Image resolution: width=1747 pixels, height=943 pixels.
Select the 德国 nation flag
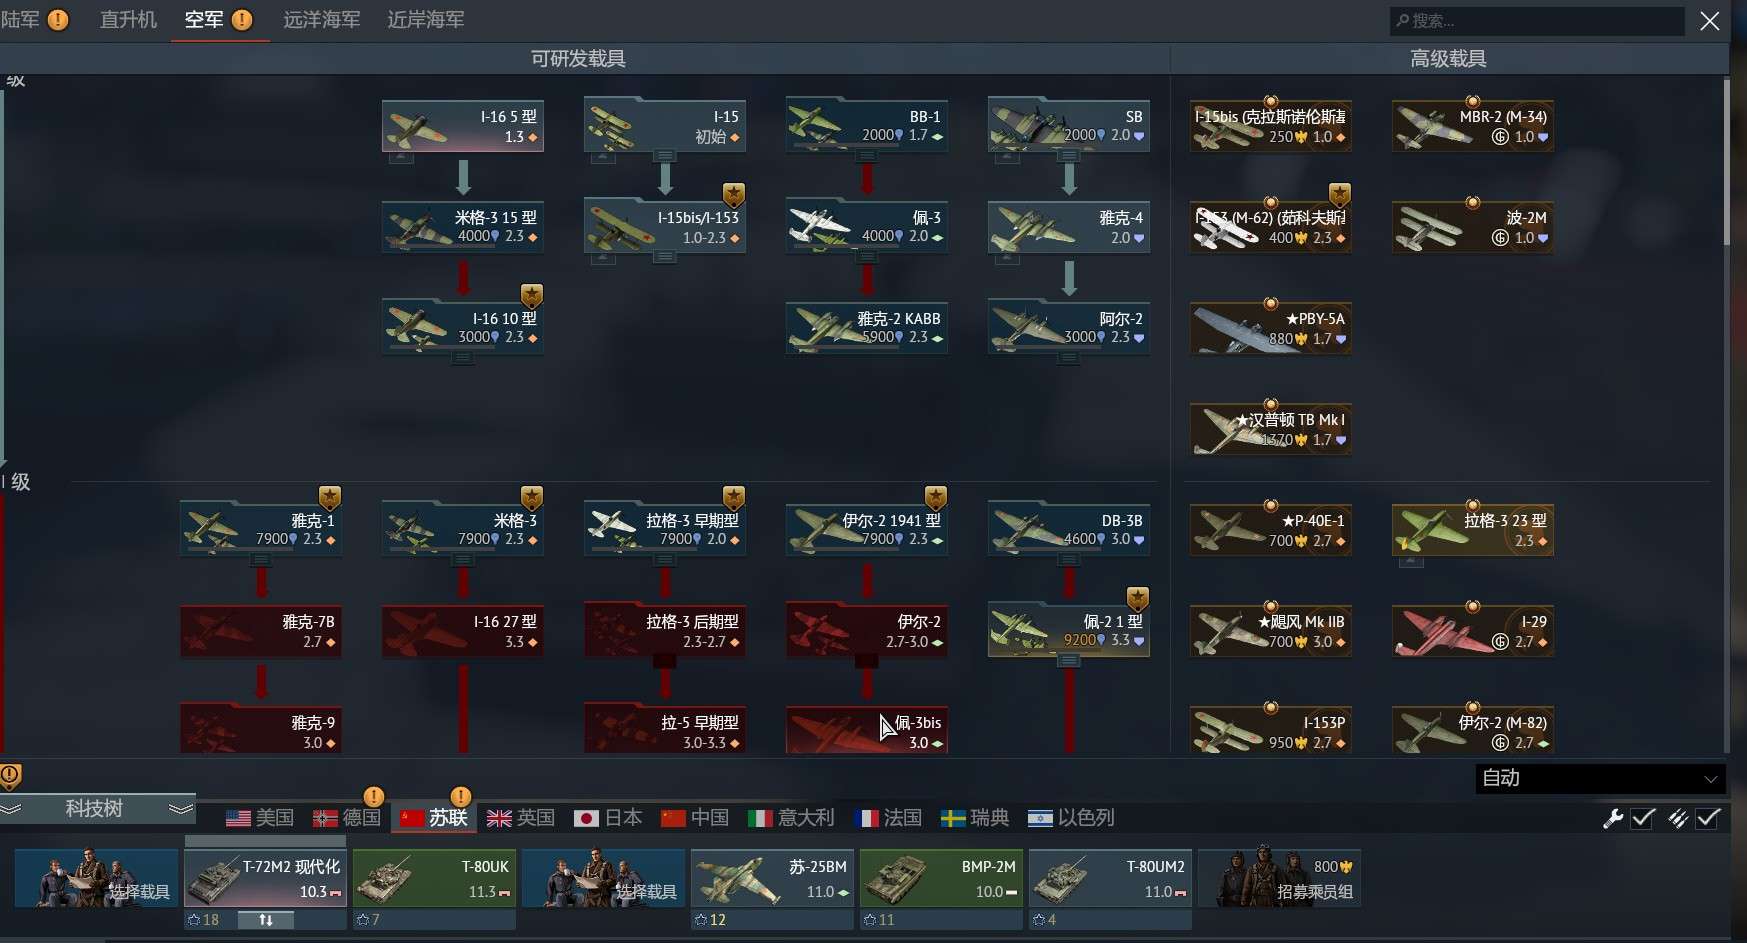coord(347,818)
